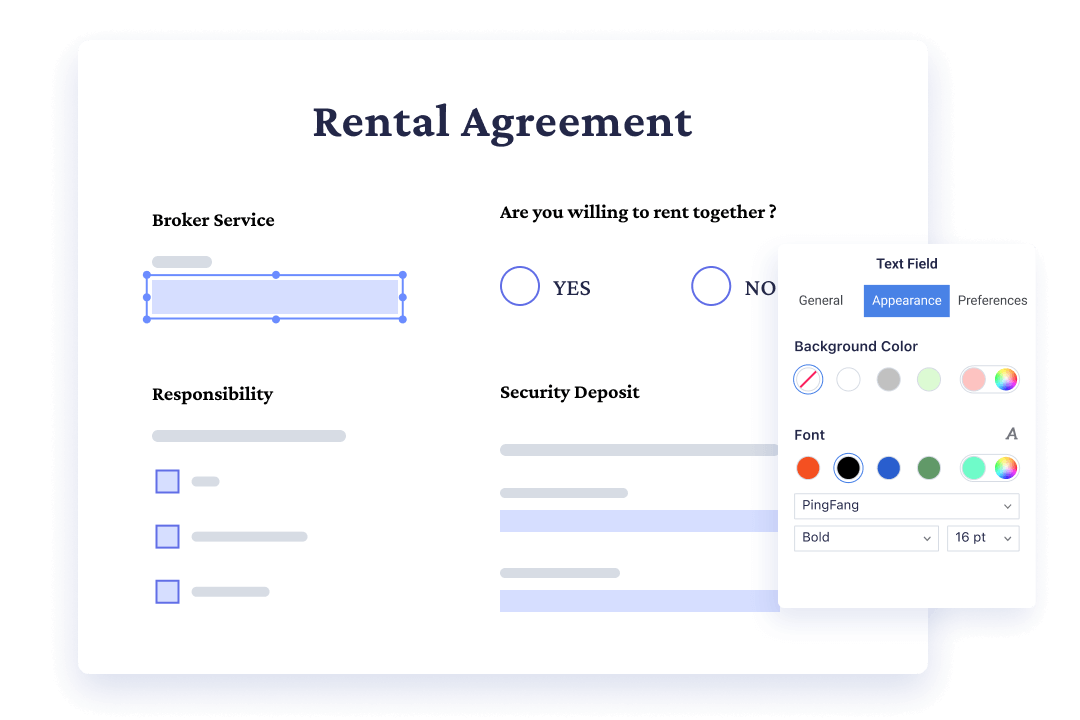Open the 16 pt font size dropdown
This screenshot has width=1080, height=720.
(983, 538)
